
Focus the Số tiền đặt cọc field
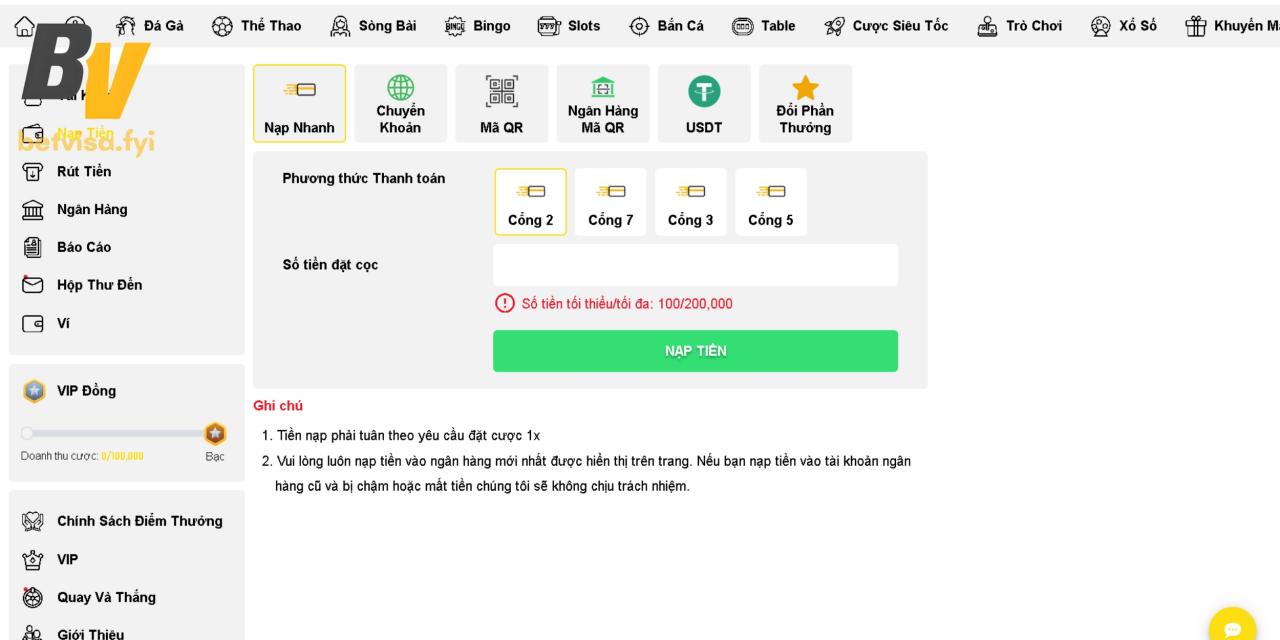(x=695, y=265)
